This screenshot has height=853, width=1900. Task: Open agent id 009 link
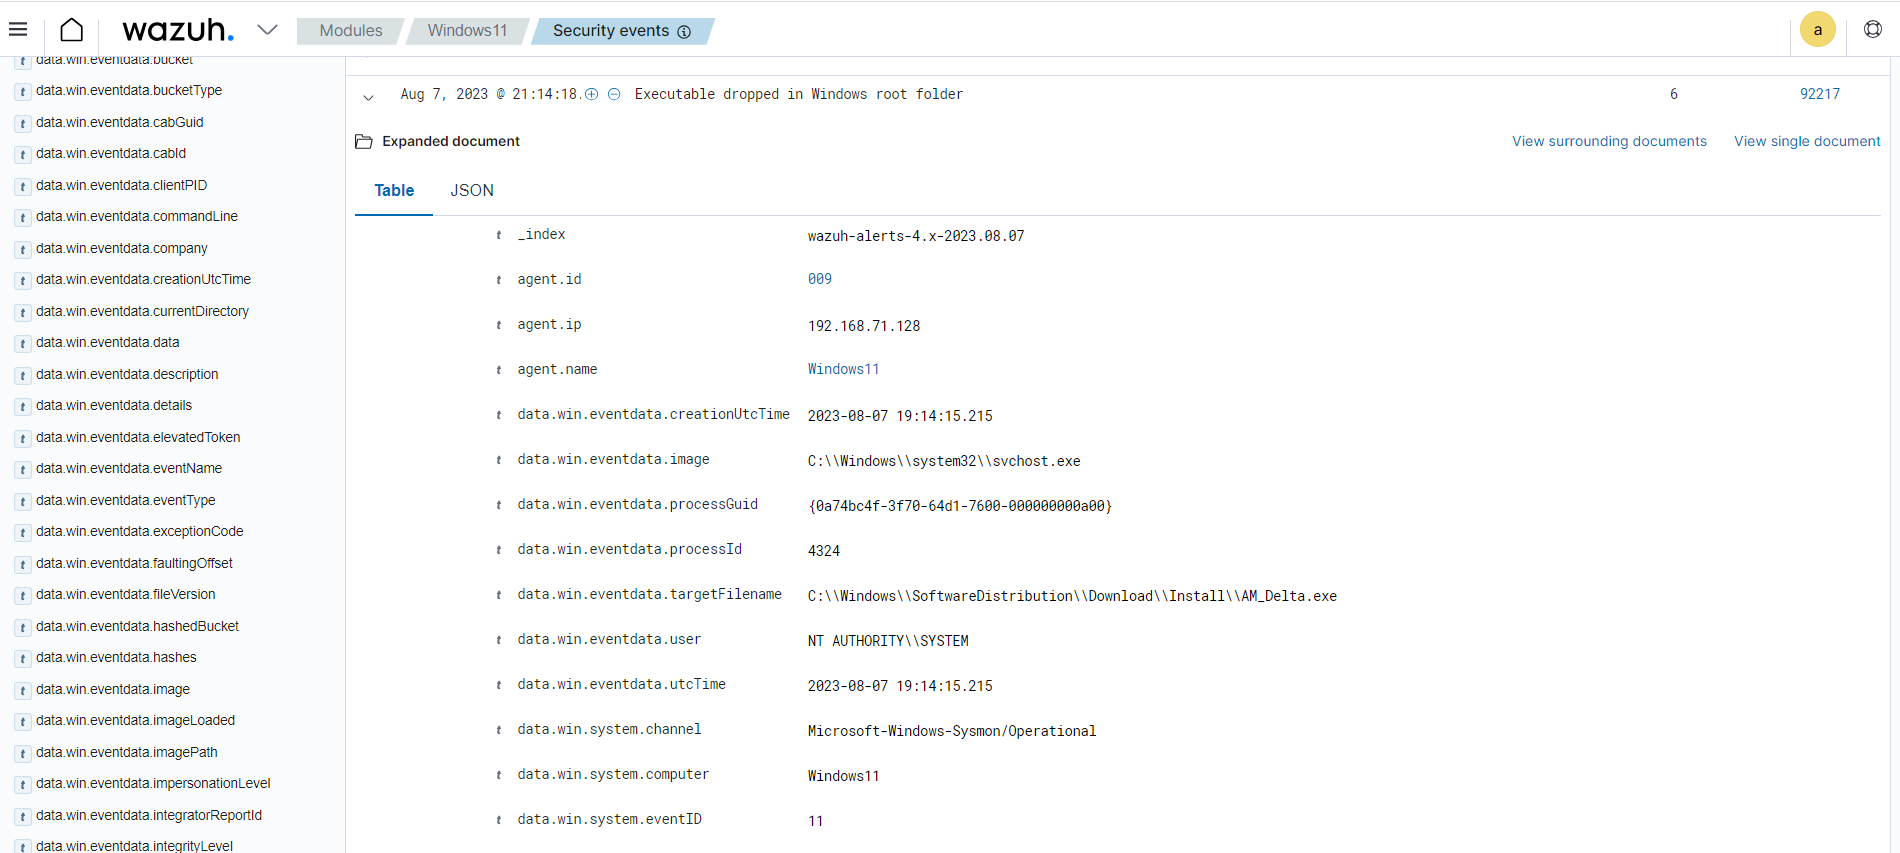click(820, 279)
